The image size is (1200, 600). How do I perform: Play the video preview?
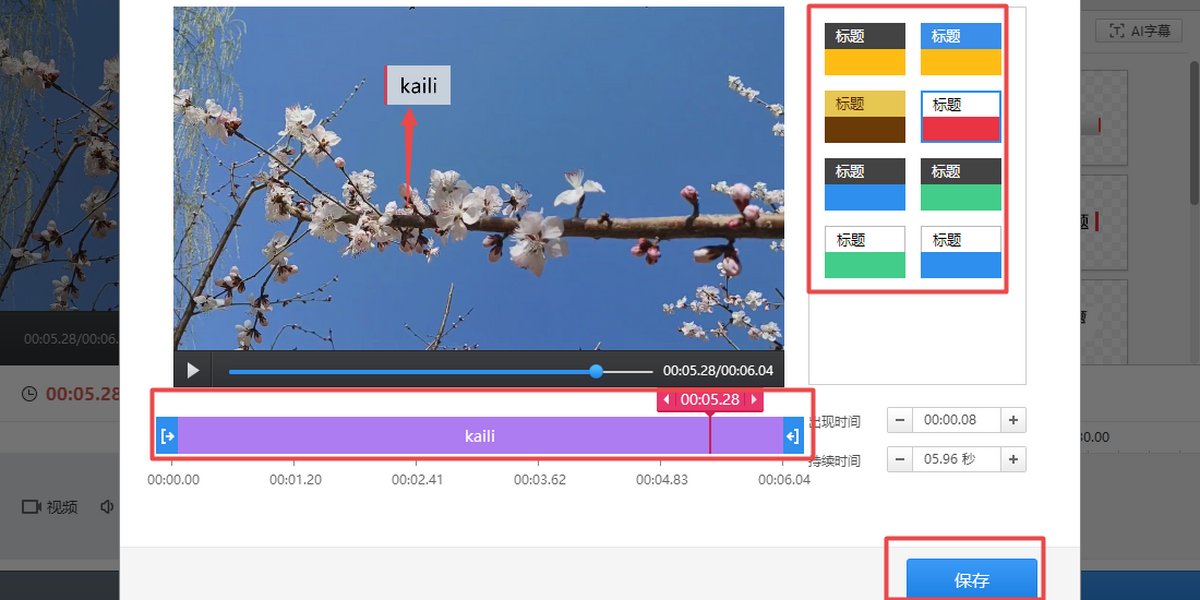click(193, 371)
